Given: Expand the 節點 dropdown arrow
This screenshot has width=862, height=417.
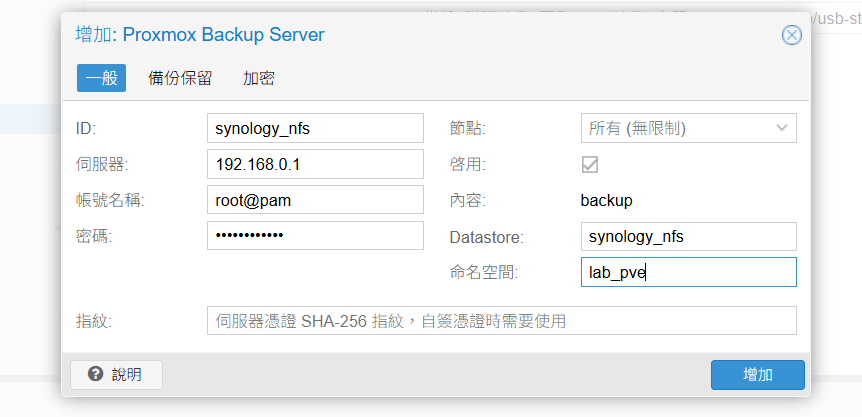Looking at the screenshot, I should pyautogui.click(x=781, y=128).
